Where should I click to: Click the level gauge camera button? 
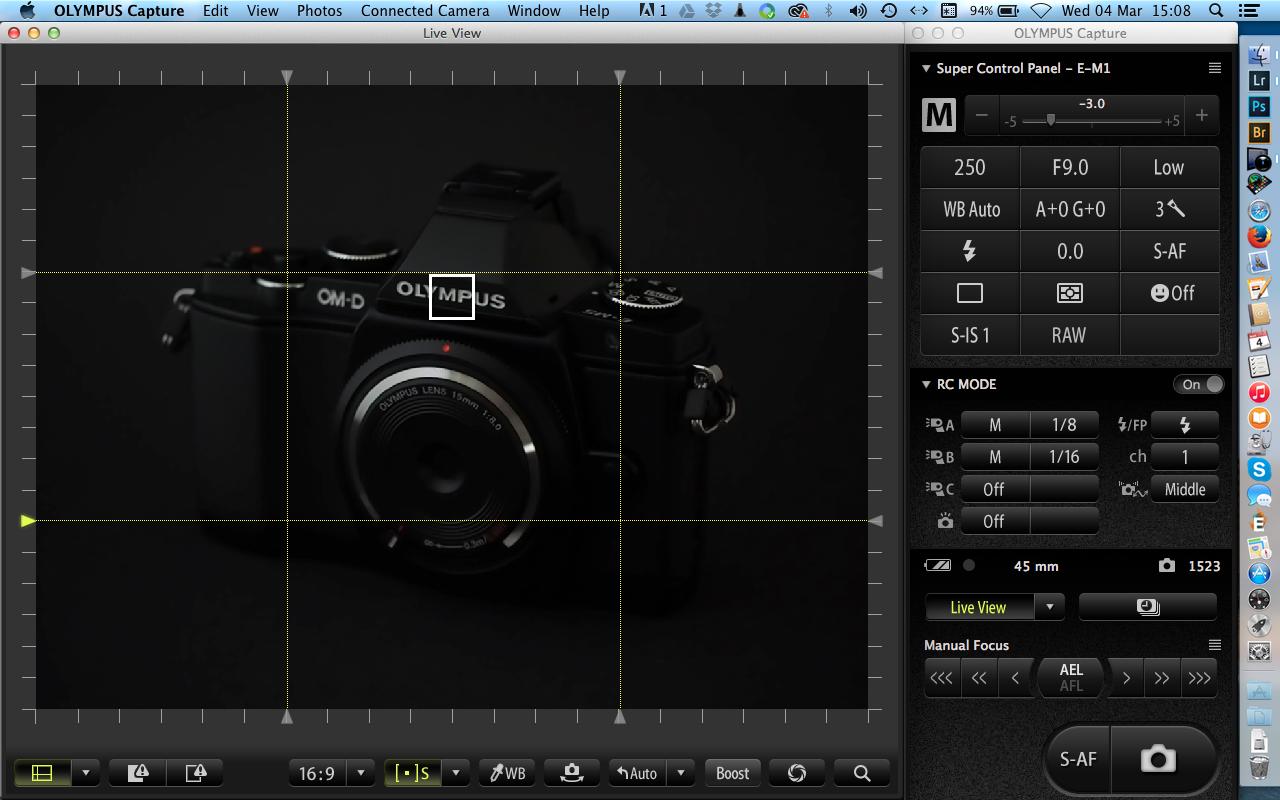(572, 773)
